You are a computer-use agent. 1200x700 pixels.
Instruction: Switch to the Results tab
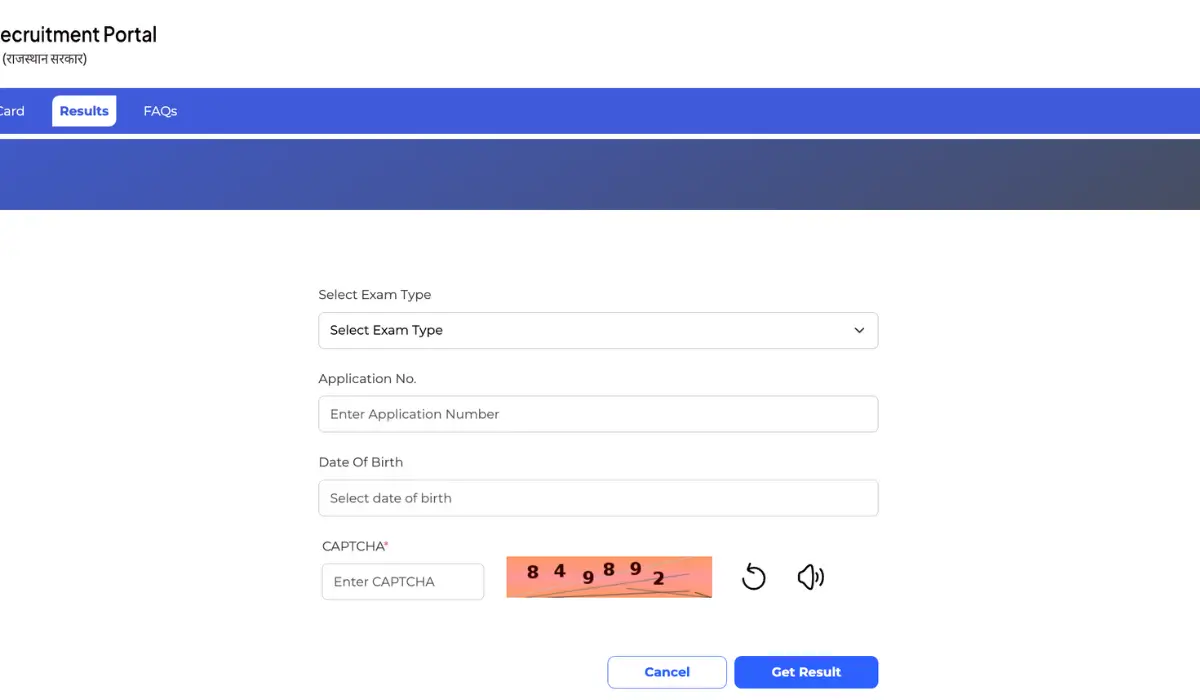tap(83, 110)
